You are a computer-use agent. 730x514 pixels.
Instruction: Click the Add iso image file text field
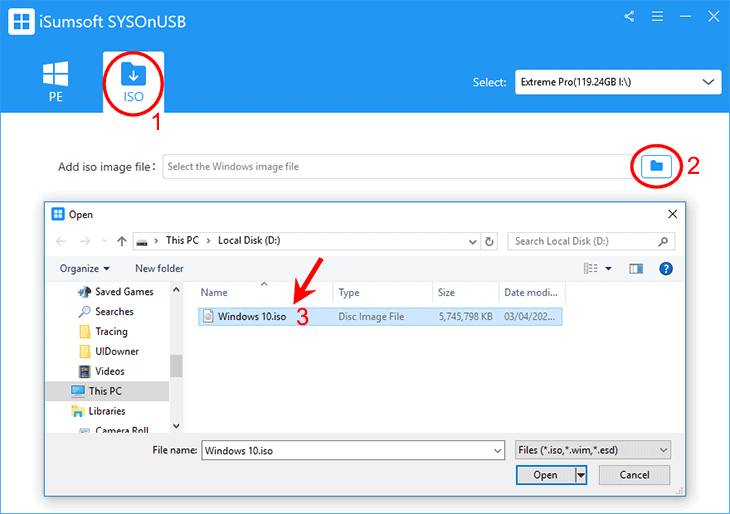[x=398, y=167]
